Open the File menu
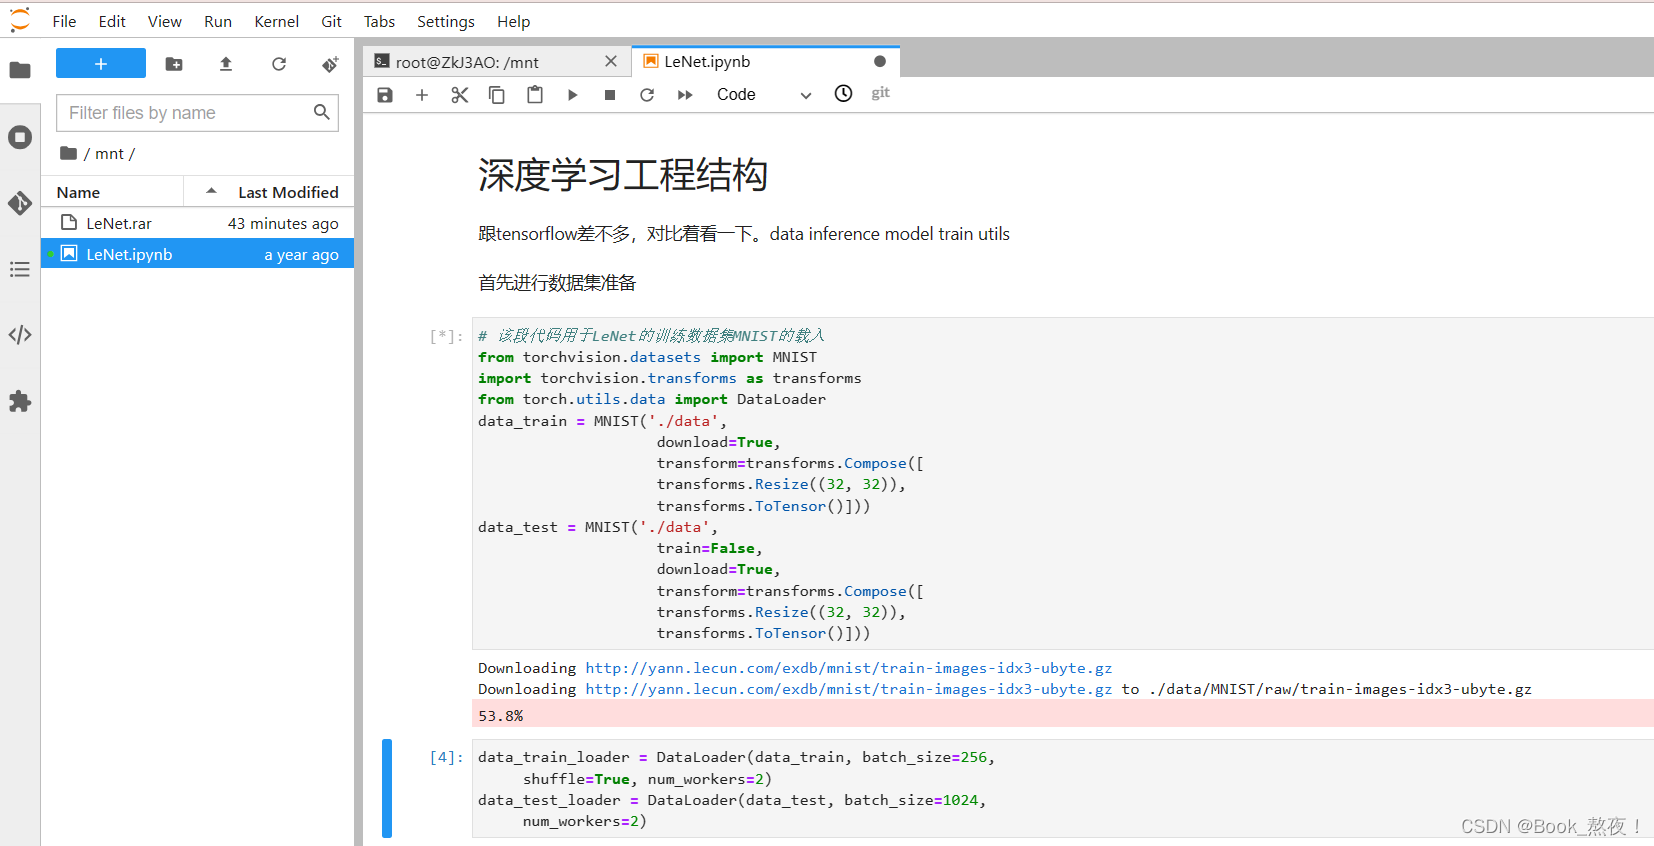The height and width of the screenshot is (846, 1654). (x=64, y=22)
